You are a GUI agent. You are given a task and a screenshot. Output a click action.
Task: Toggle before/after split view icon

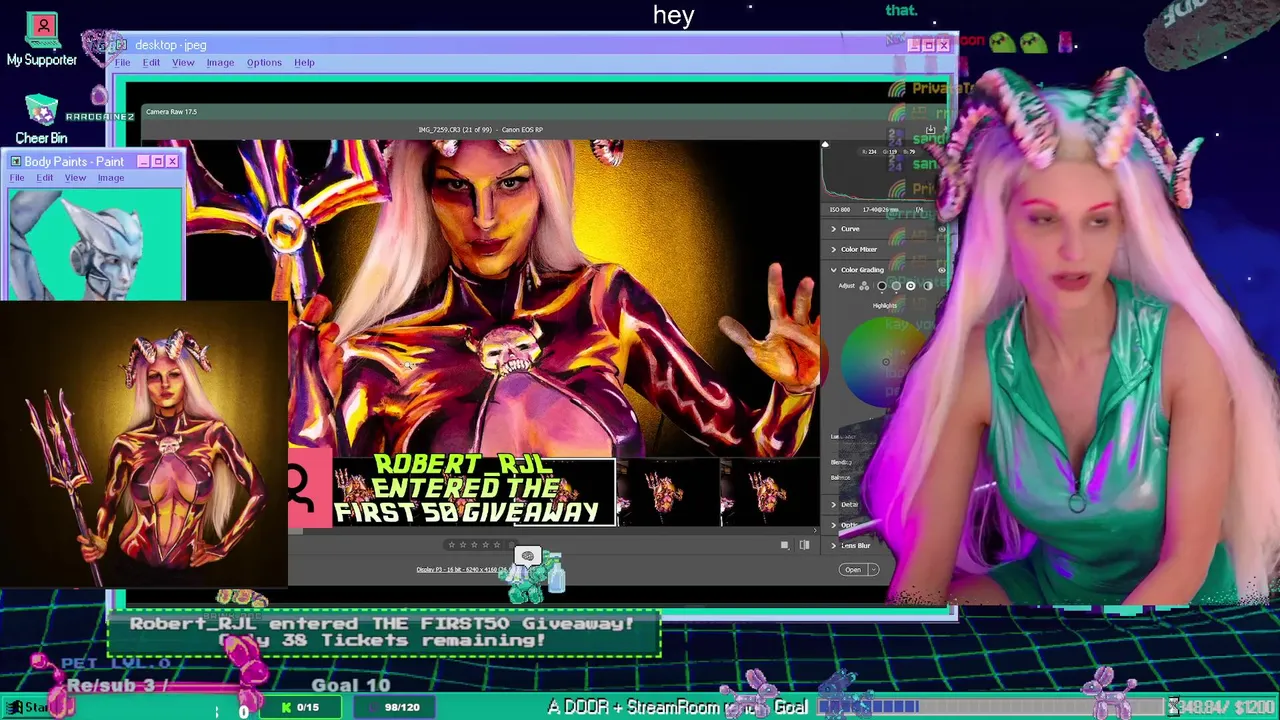[x=804, y=545]
